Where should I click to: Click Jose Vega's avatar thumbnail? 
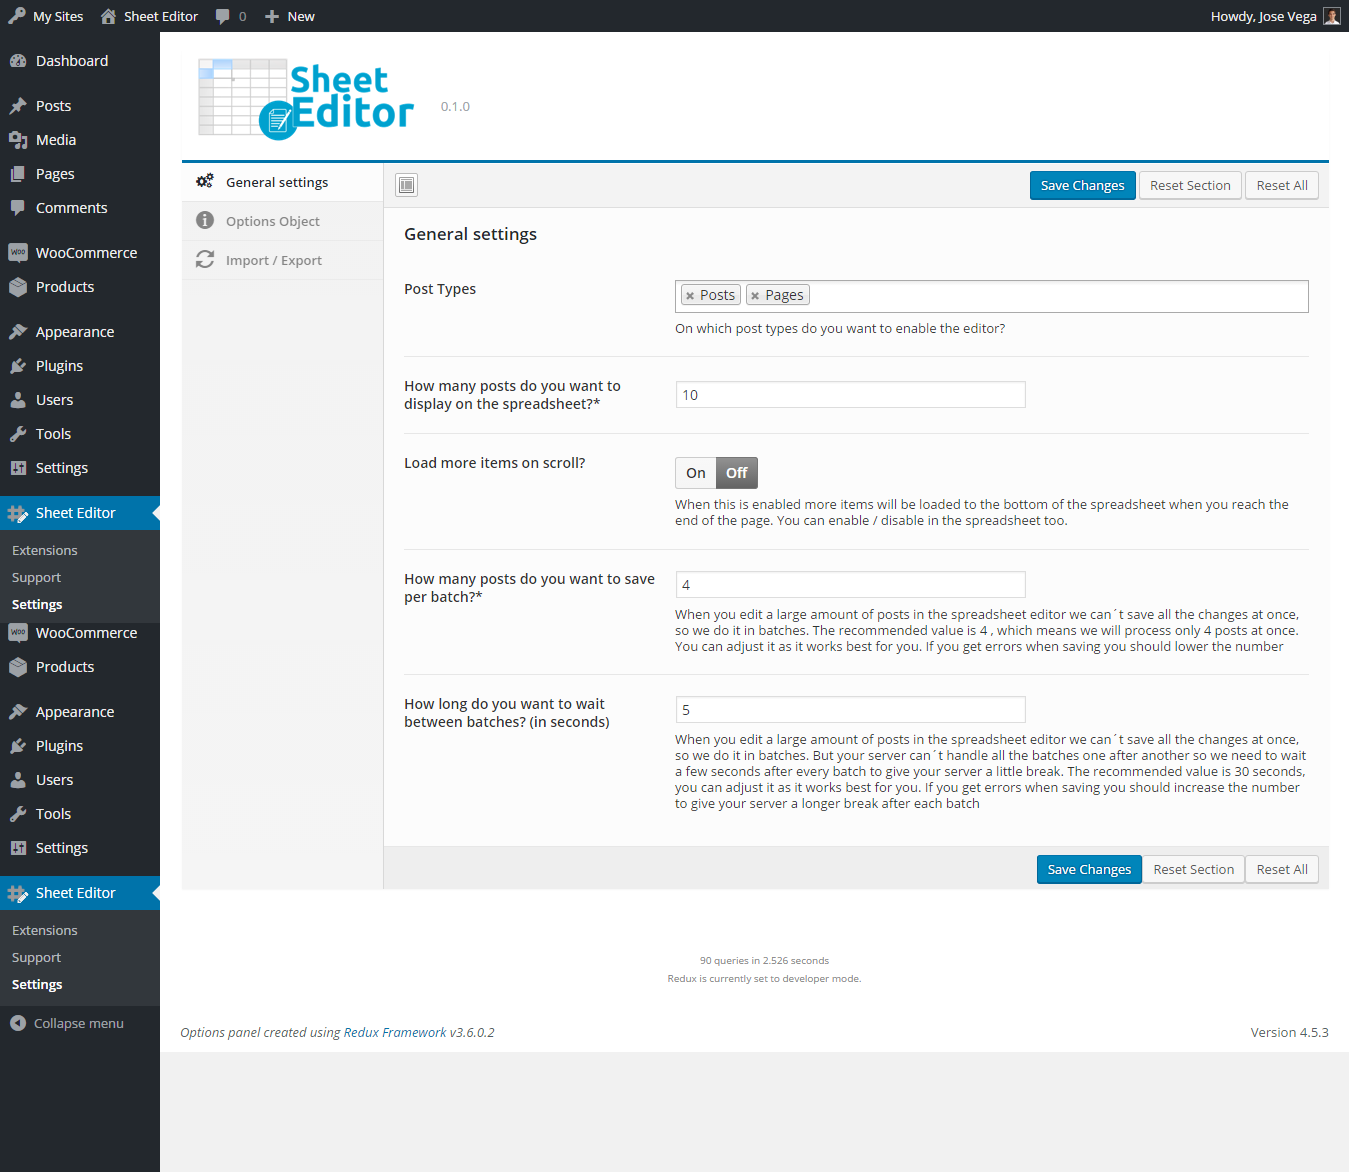(1332, 16)
